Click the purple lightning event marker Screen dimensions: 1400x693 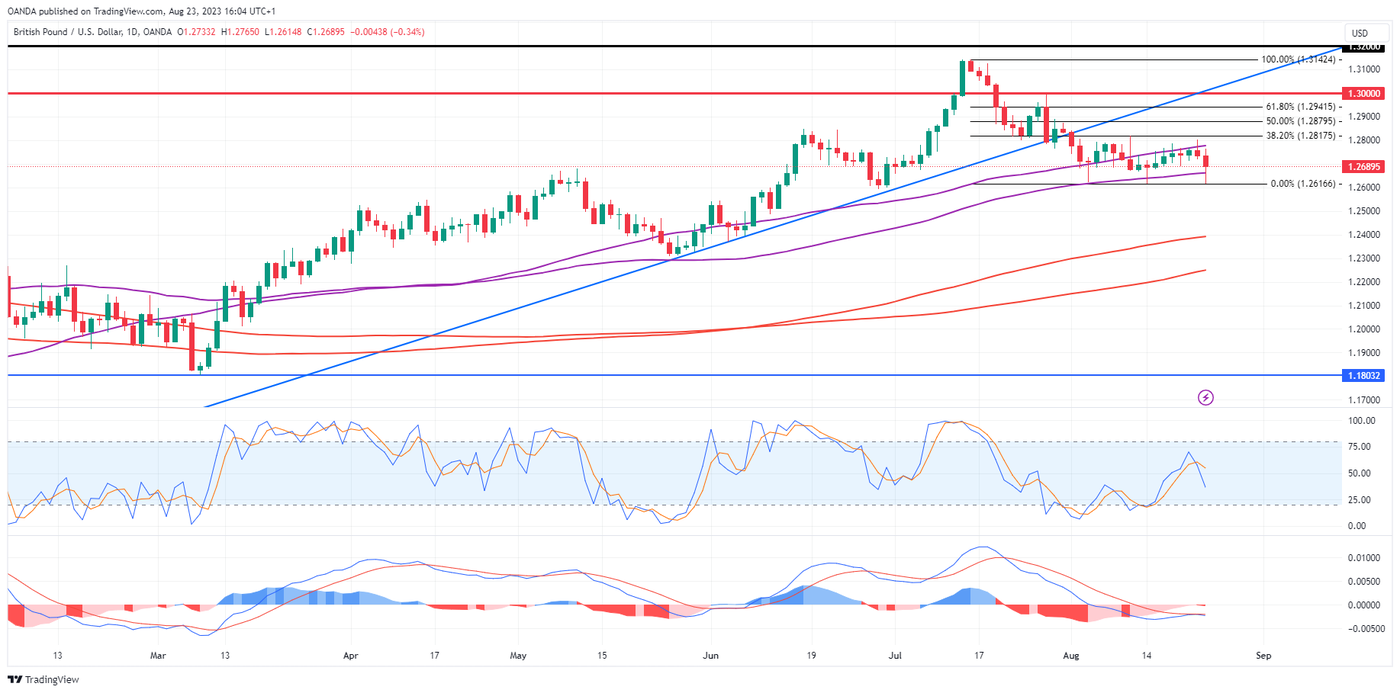1206,397
